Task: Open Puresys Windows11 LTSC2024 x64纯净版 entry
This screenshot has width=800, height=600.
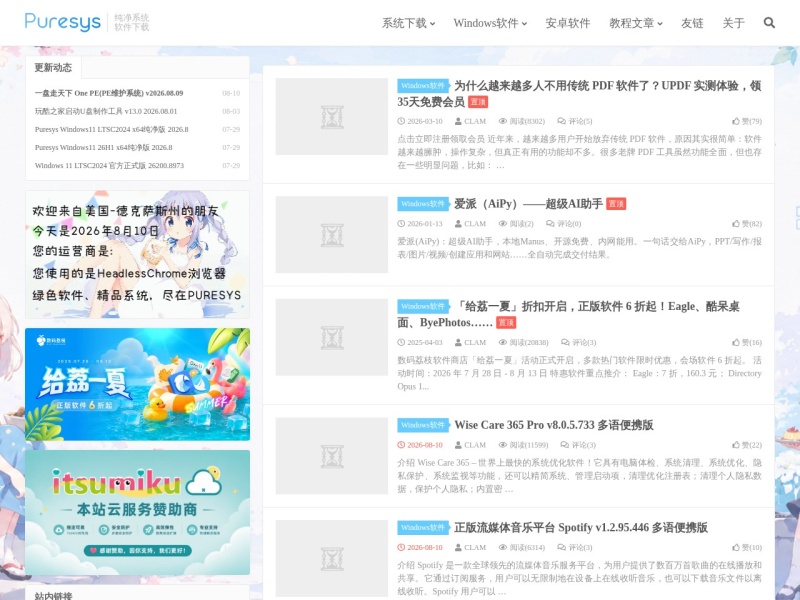Action: tap(111, 129)
